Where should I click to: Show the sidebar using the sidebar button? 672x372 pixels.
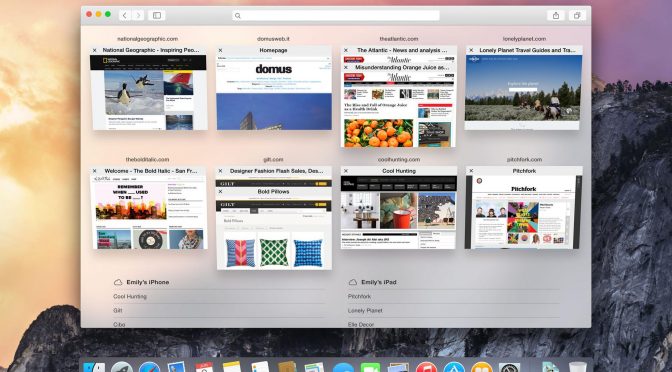157,15
